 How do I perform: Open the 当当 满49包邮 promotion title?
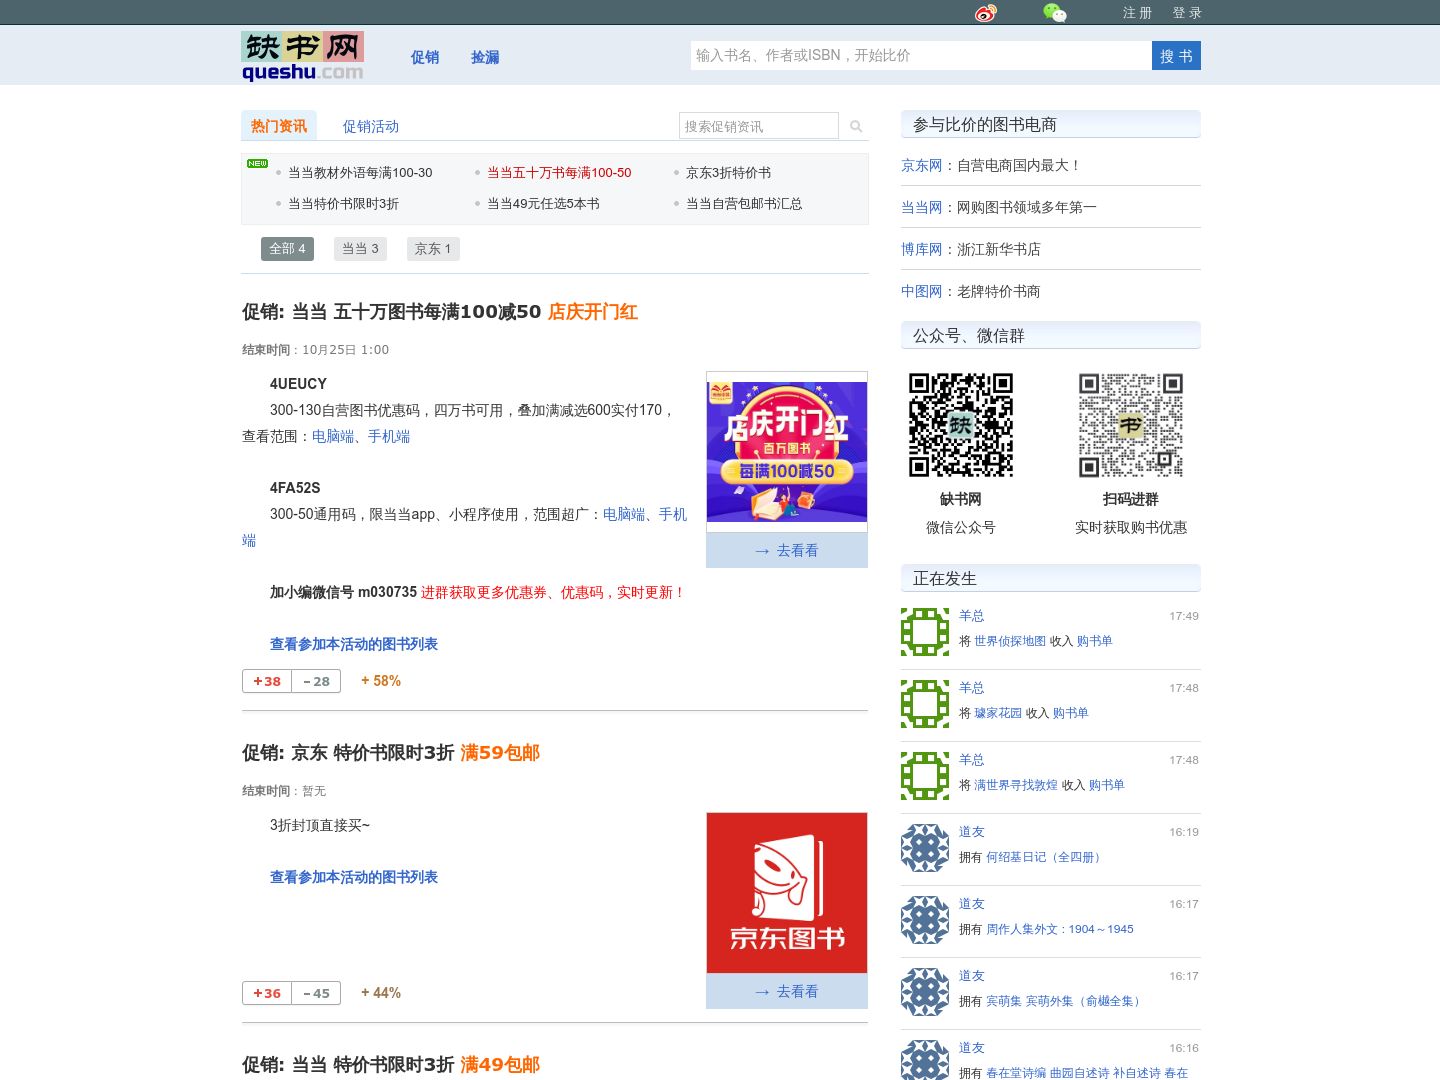391,1065
